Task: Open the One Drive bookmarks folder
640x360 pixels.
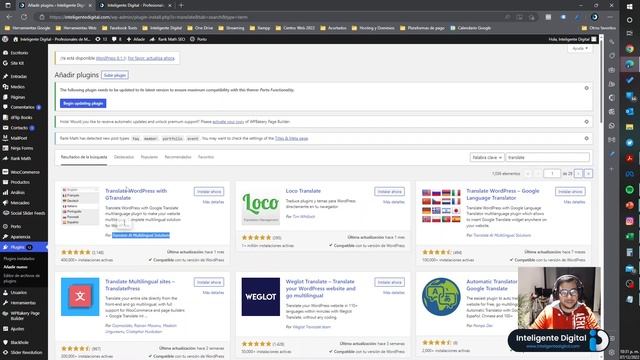Action: tap(200, 28)
